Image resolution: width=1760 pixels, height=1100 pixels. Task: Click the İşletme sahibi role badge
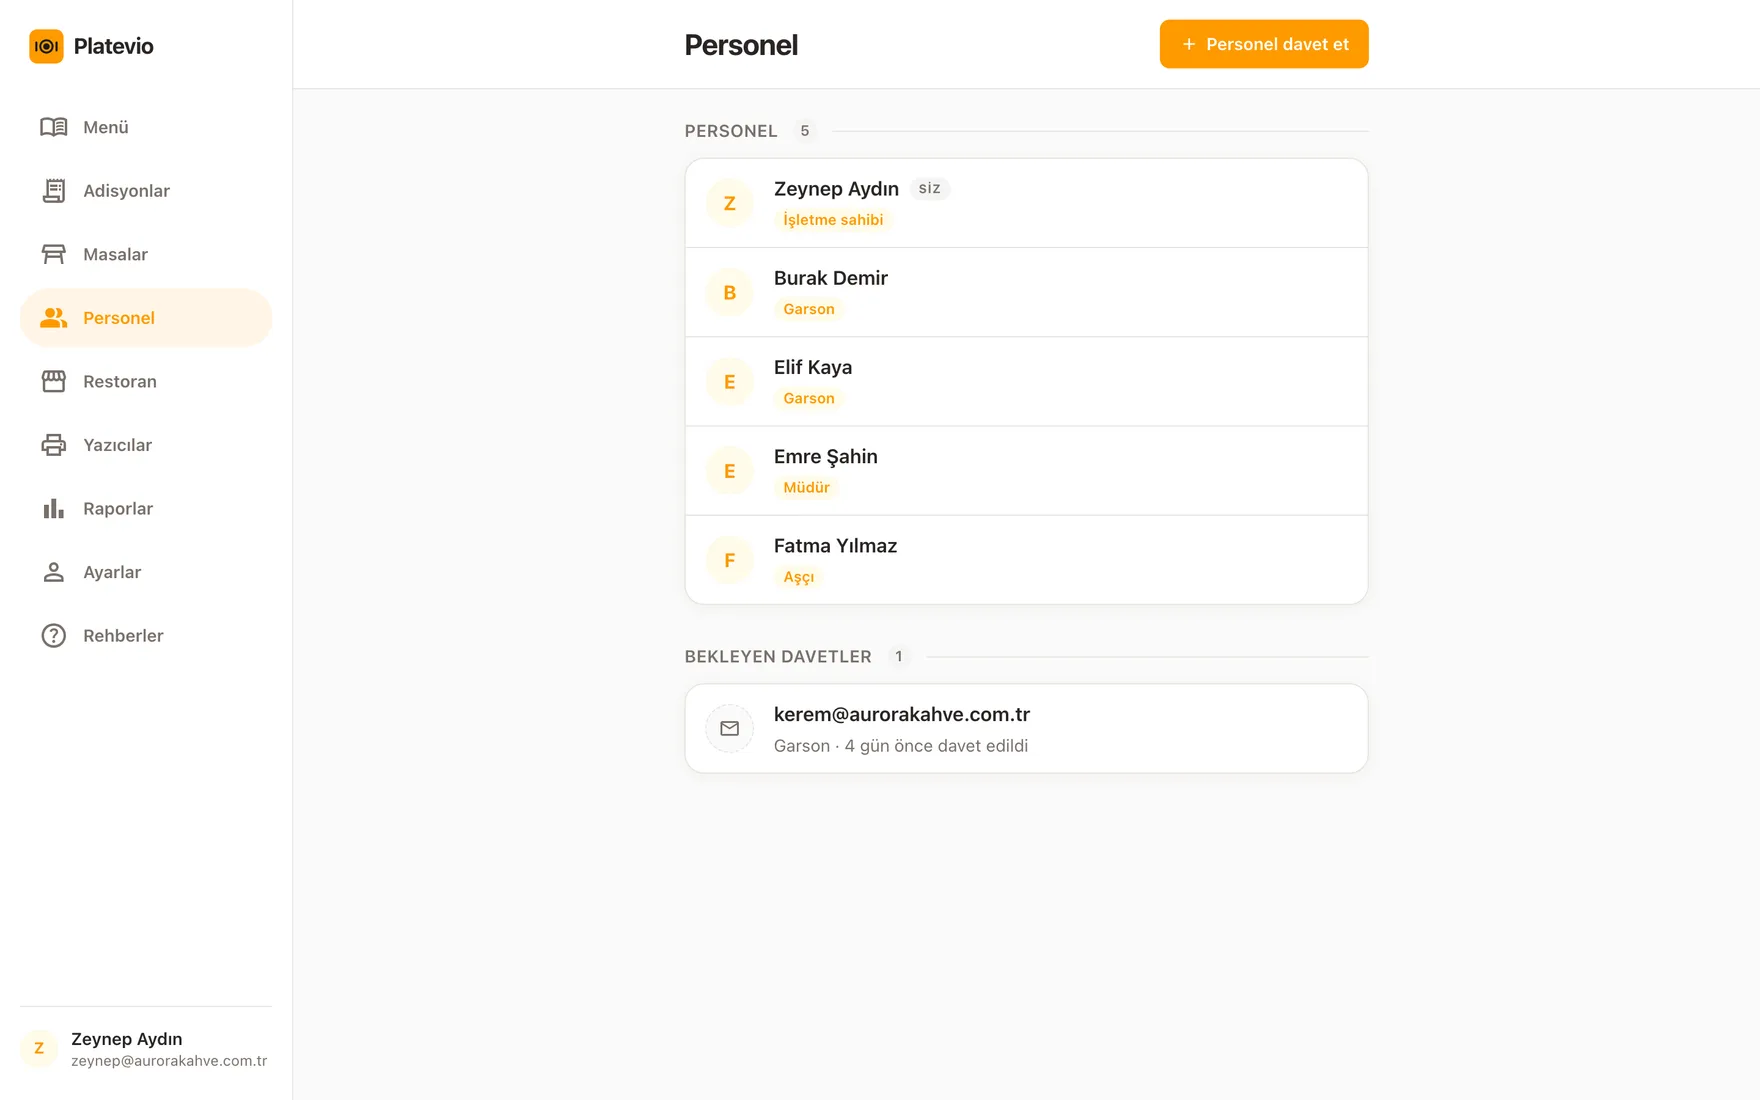click(833, 220)
